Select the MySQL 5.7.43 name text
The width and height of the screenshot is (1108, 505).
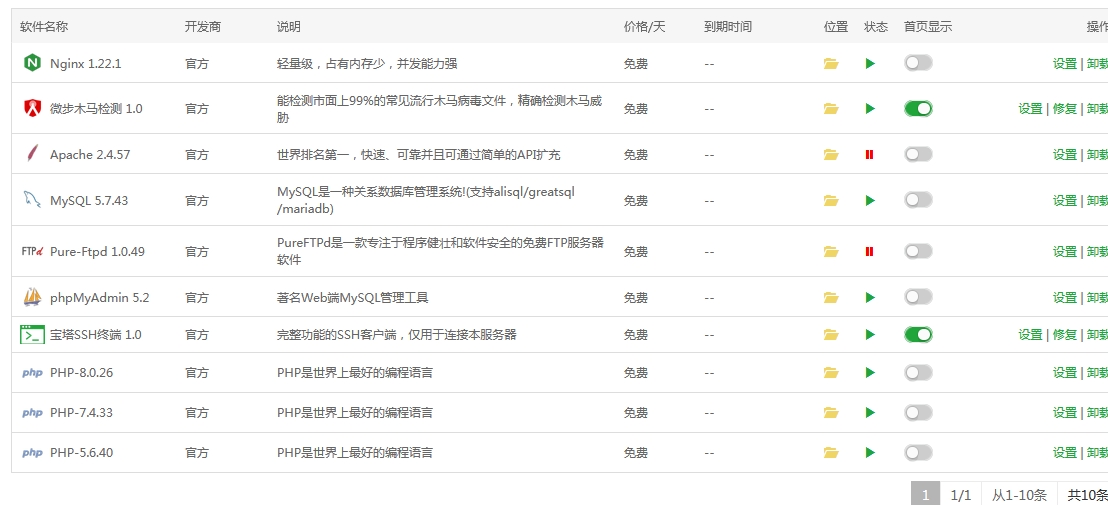coord(89,201)
